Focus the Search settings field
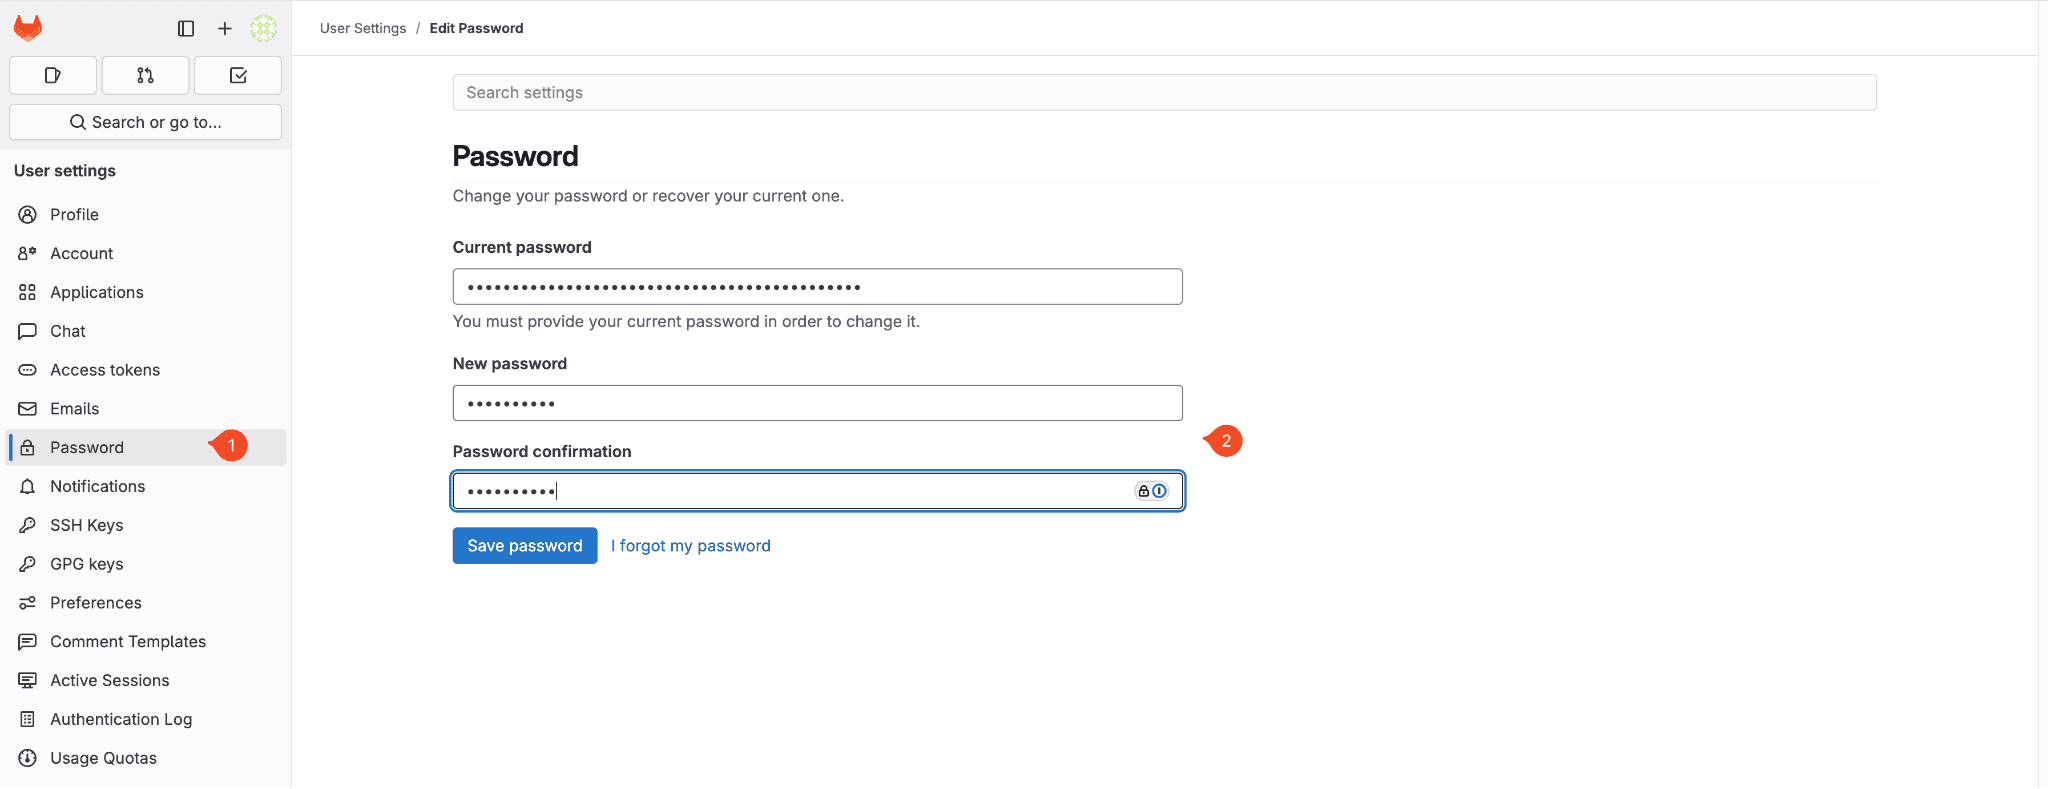 pyautogui.click(x=1164, y=92)
